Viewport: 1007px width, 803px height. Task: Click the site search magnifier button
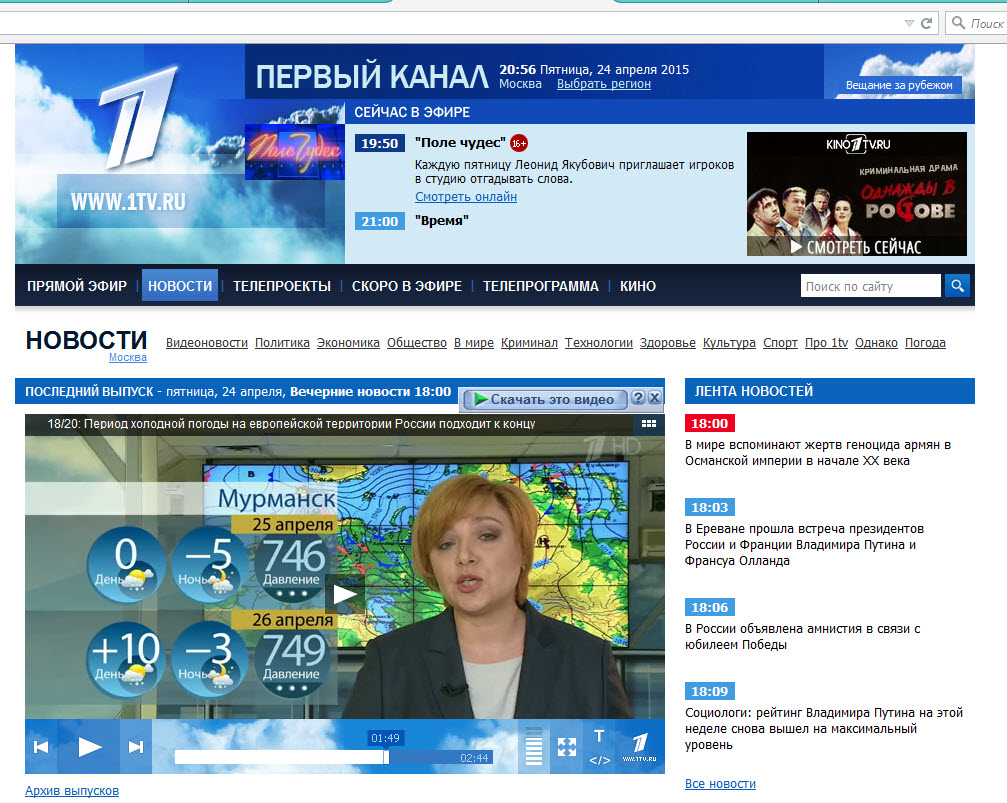957,286
